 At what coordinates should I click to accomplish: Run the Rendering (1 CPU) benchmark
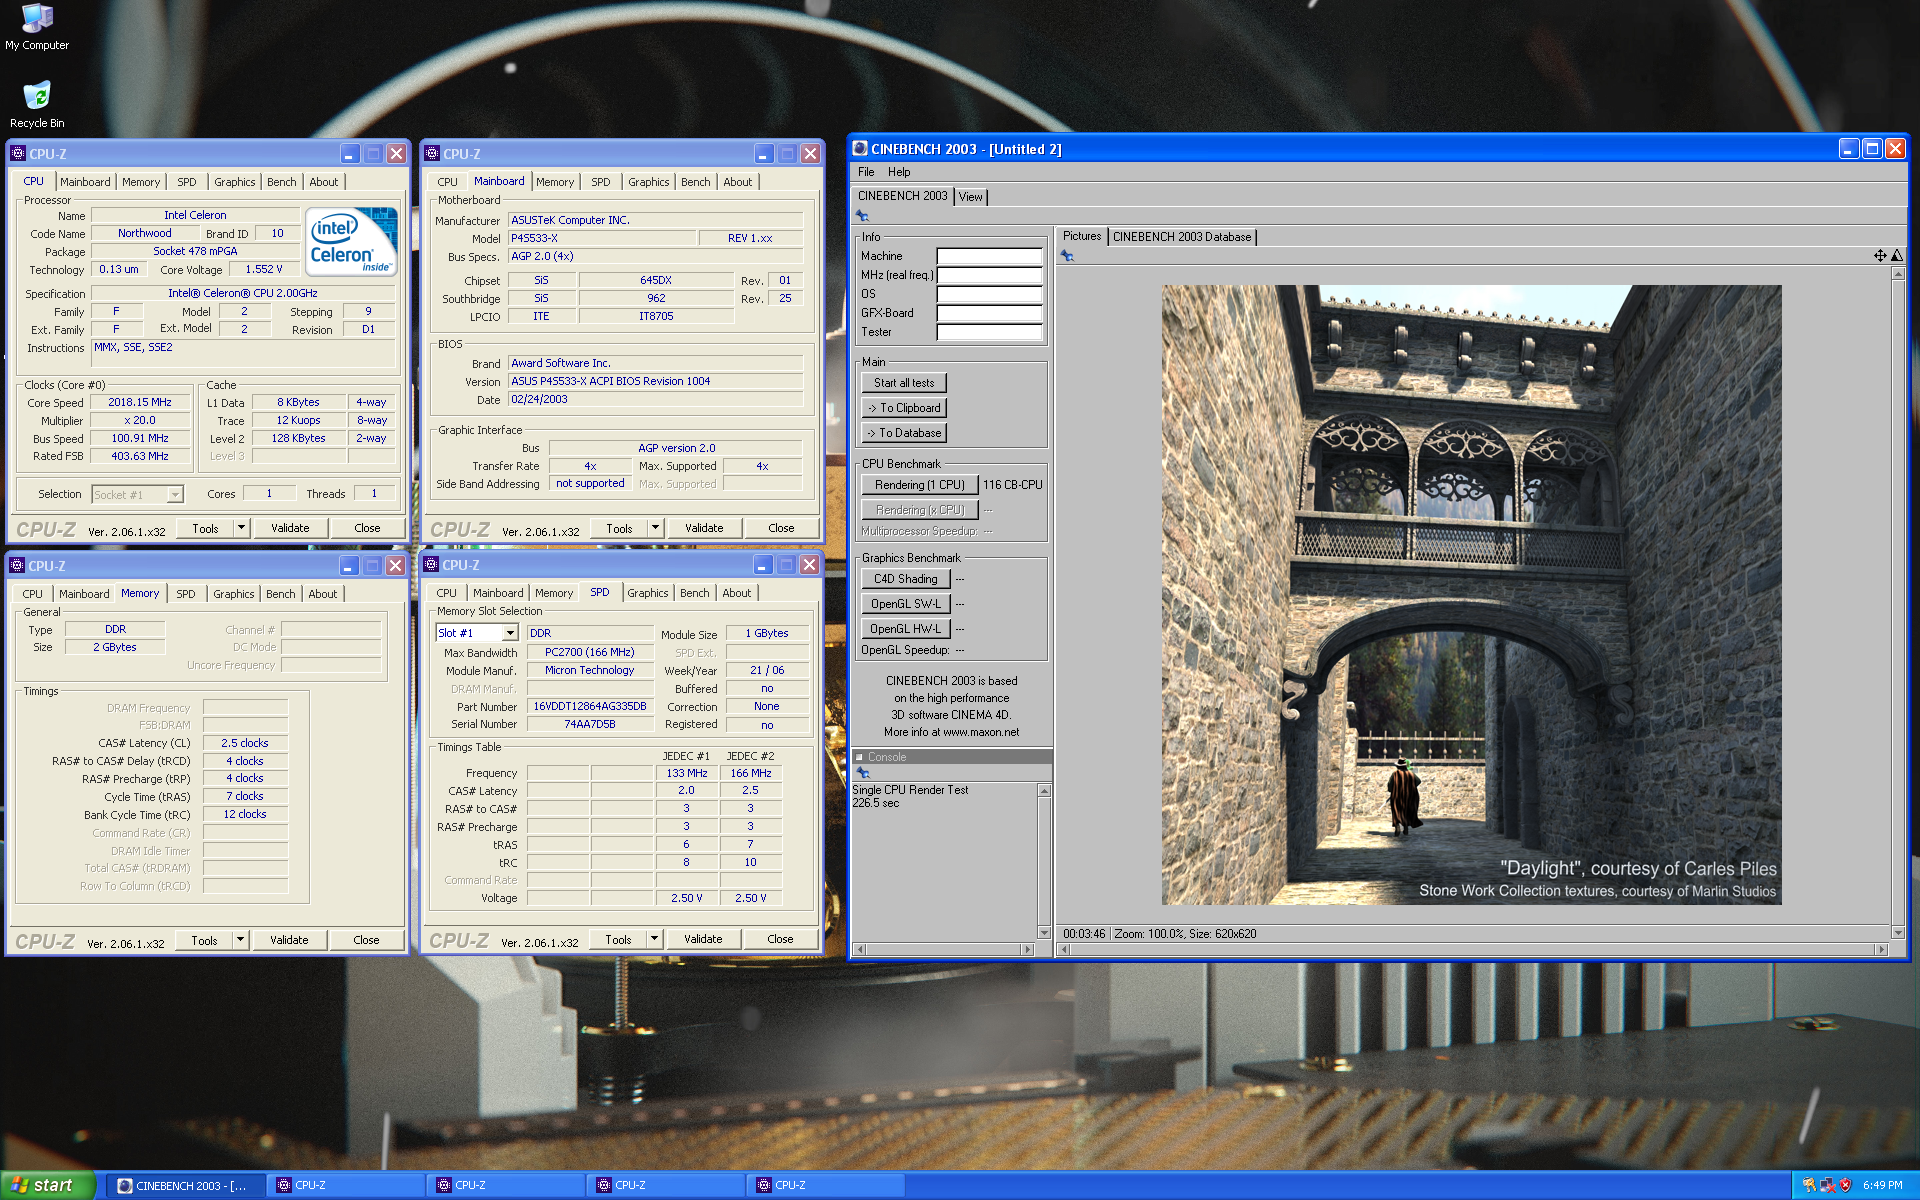coord(919,485)
